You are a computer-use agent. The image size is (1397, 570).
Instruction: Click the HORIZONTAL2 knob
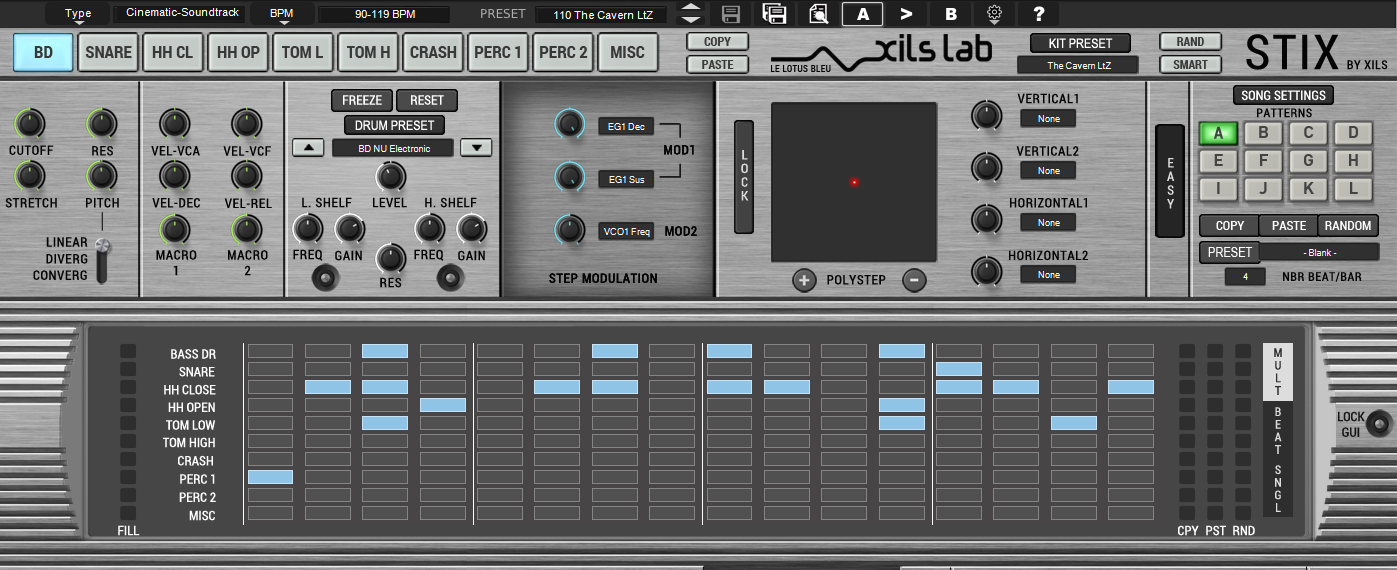pos(987,271)
